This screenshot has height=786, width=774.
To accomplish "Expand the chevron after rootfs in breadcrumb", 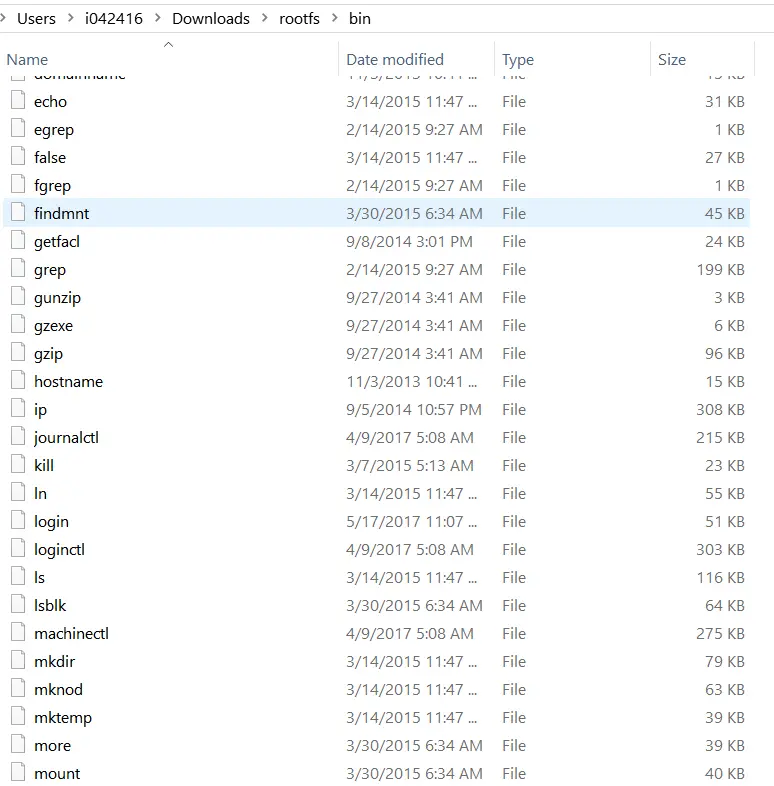I will [x=335, y=18].
